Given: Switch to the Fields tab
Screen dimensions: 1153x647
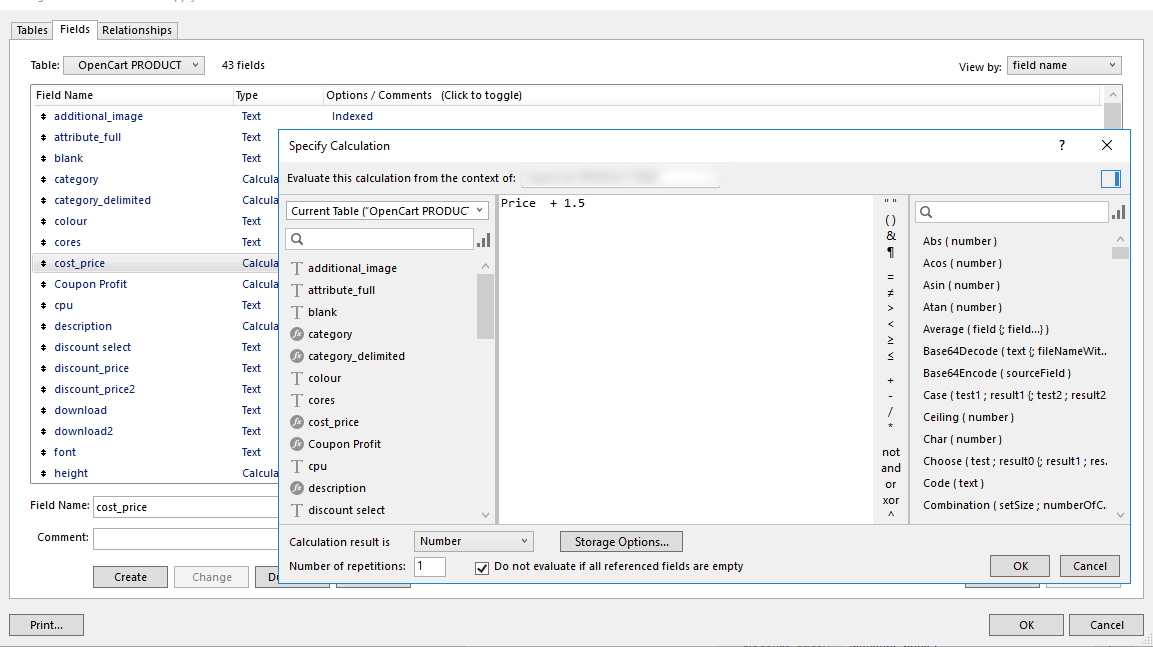Looking at the screenshot, I should [75, 29].
